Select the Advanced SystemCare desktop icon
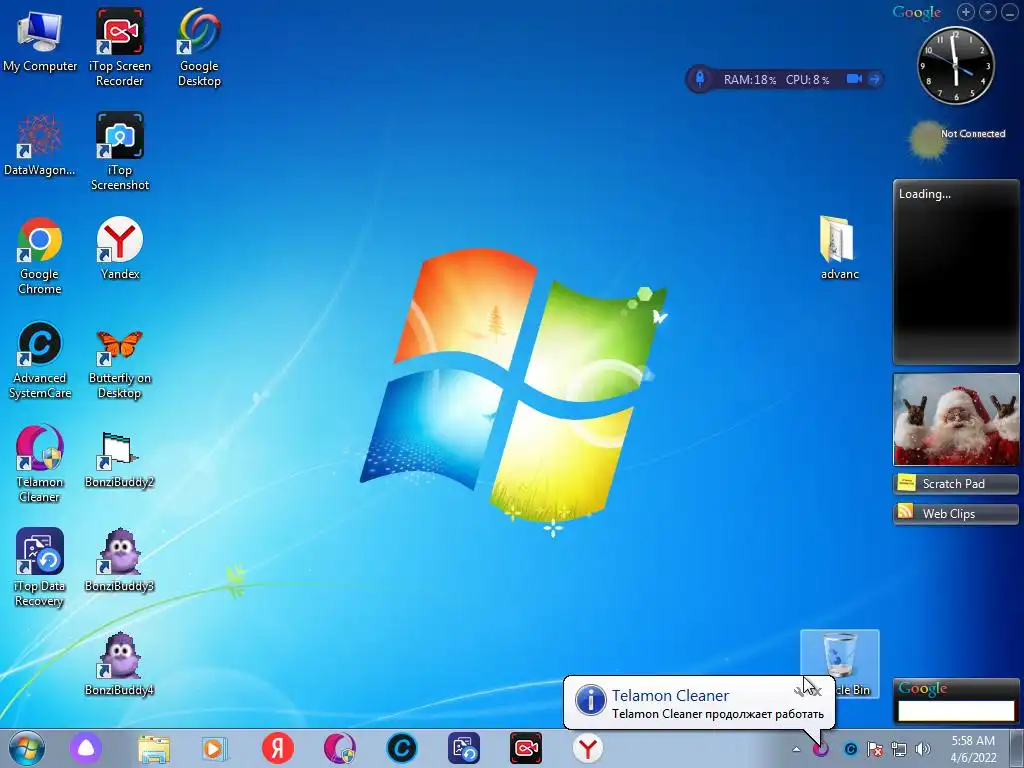The image size is (1024, 768). pyautogui.click(x=40, y=360)
